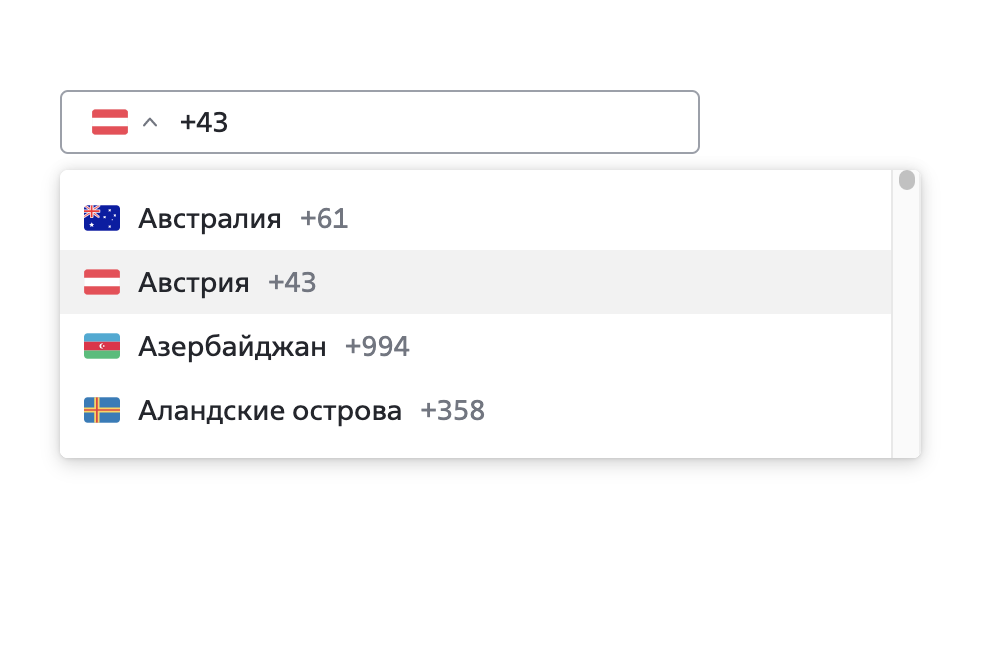Click the Azerbaijani flag next to +994
This screenshot has width=994, height=658.
coord(100,346)
